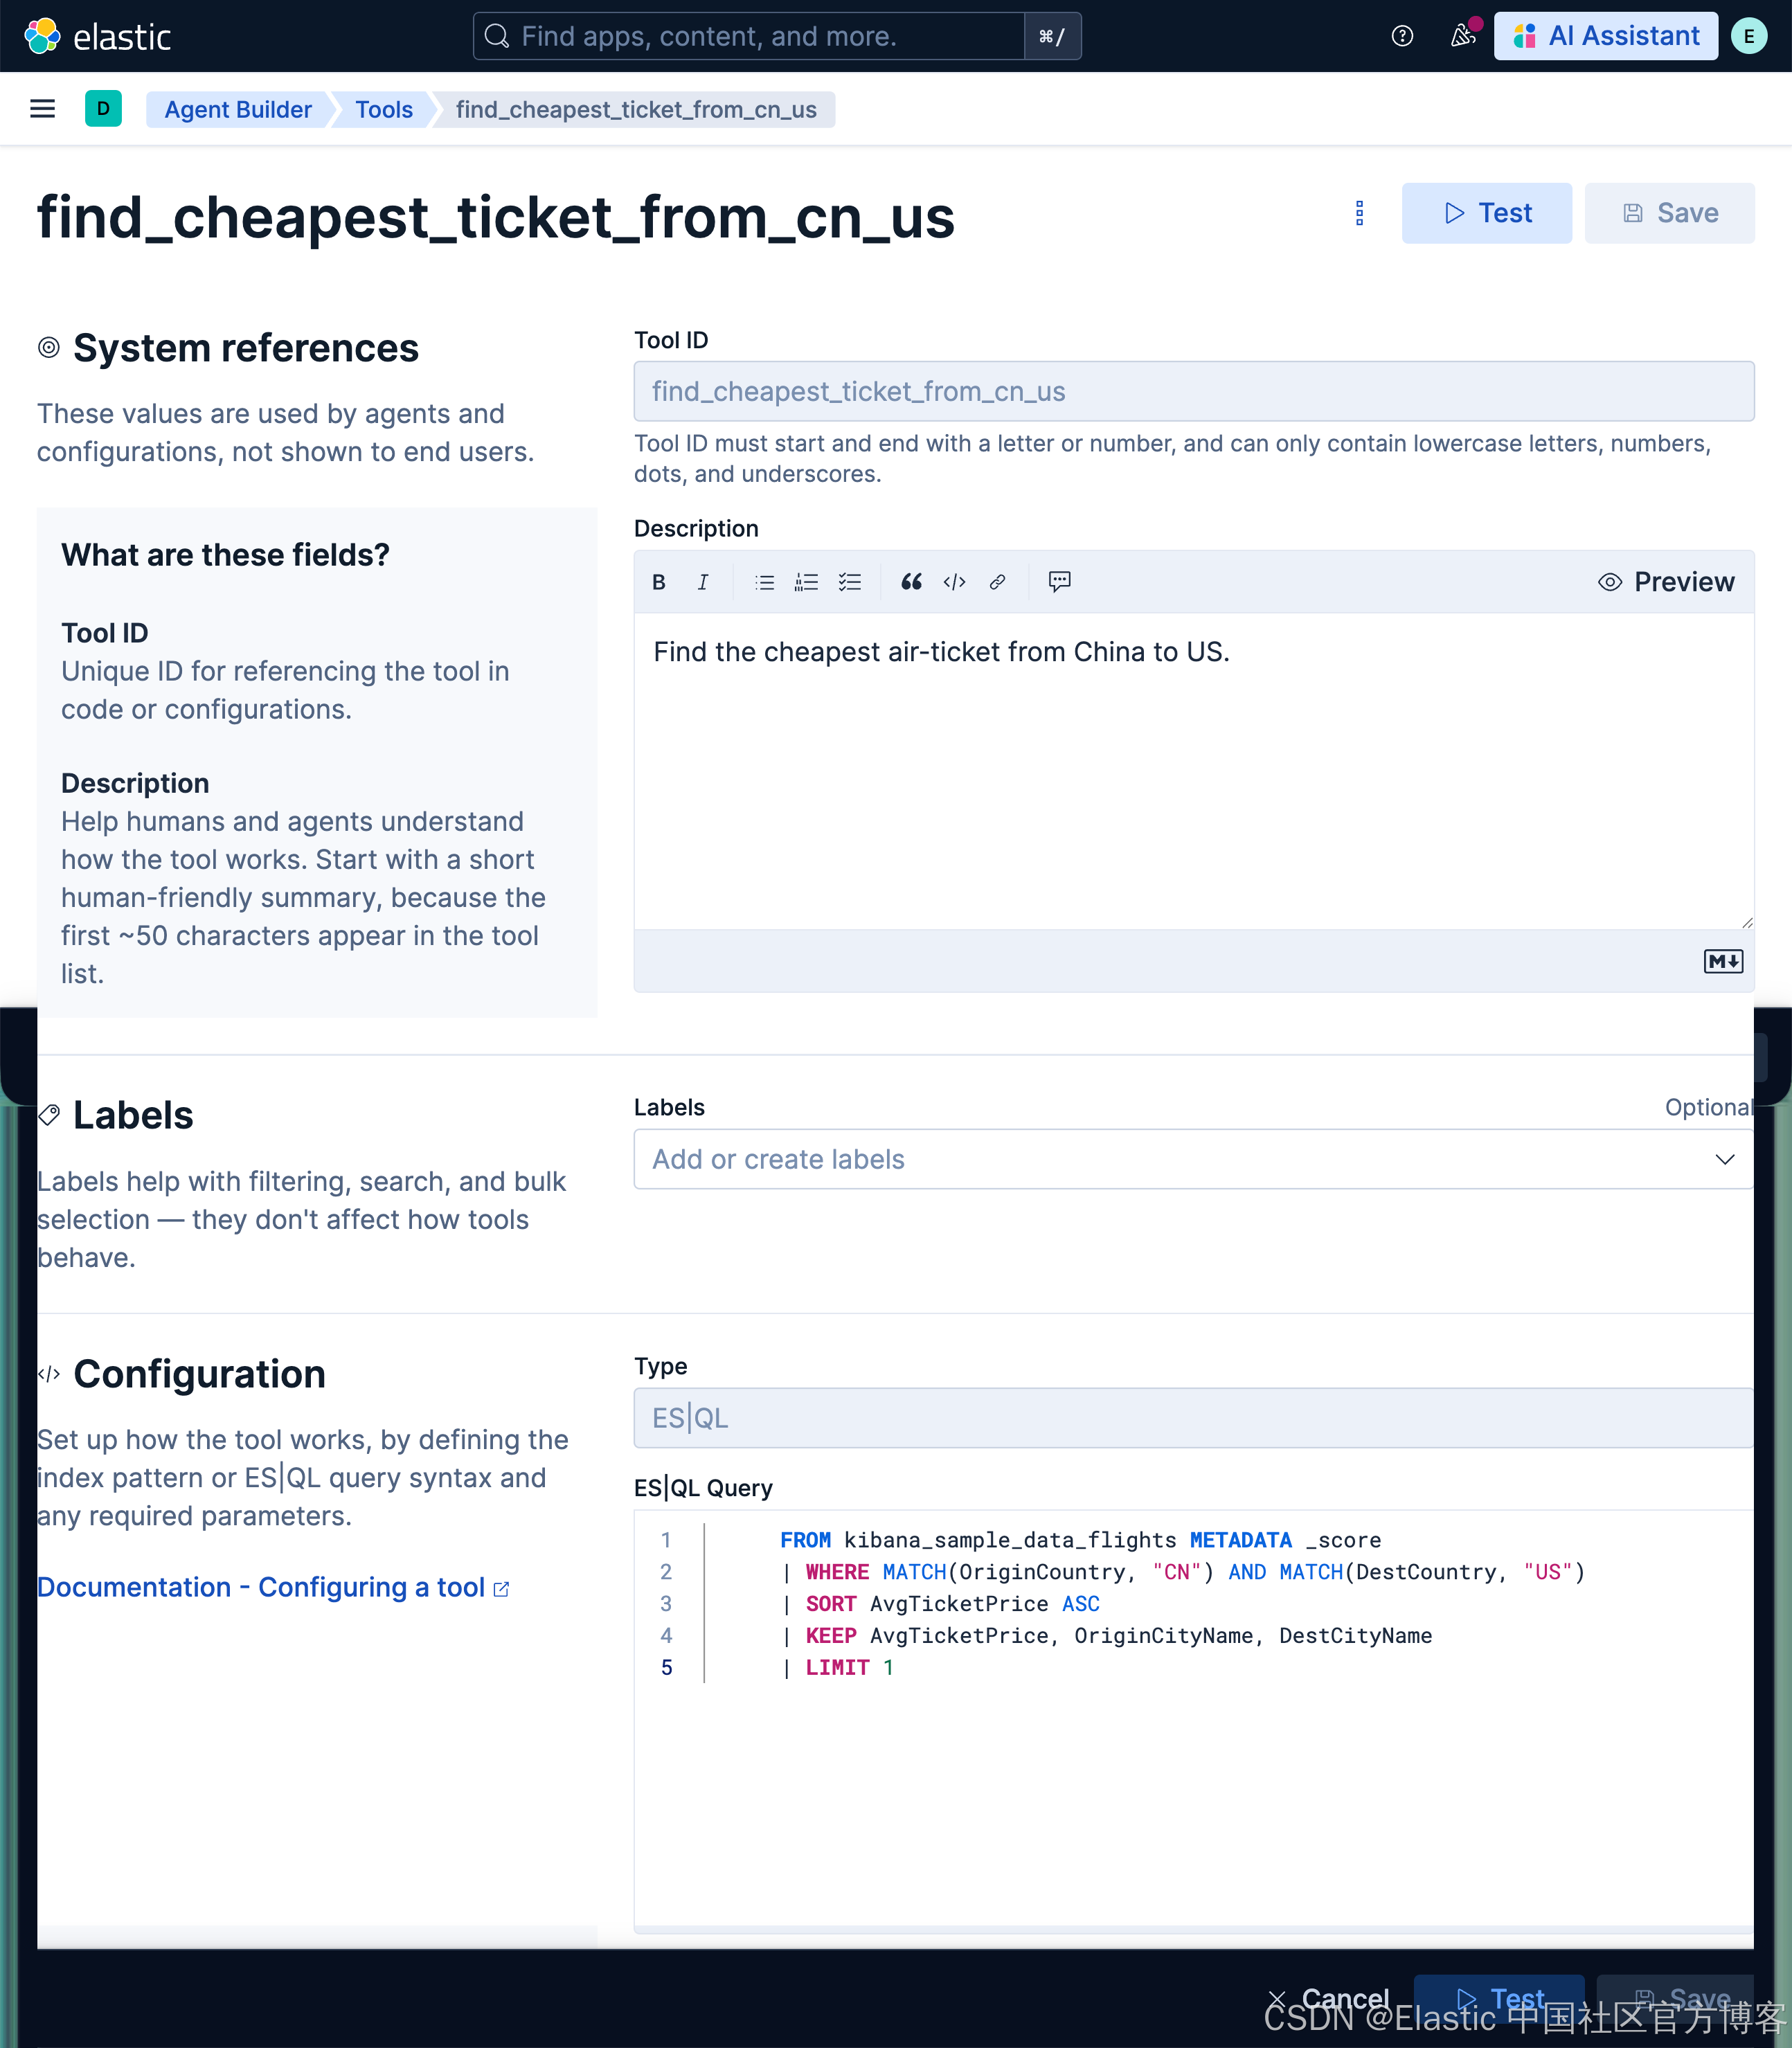
Task: Insert unordered bullet list
Action: pyautogui.click(x=765, y=582)
